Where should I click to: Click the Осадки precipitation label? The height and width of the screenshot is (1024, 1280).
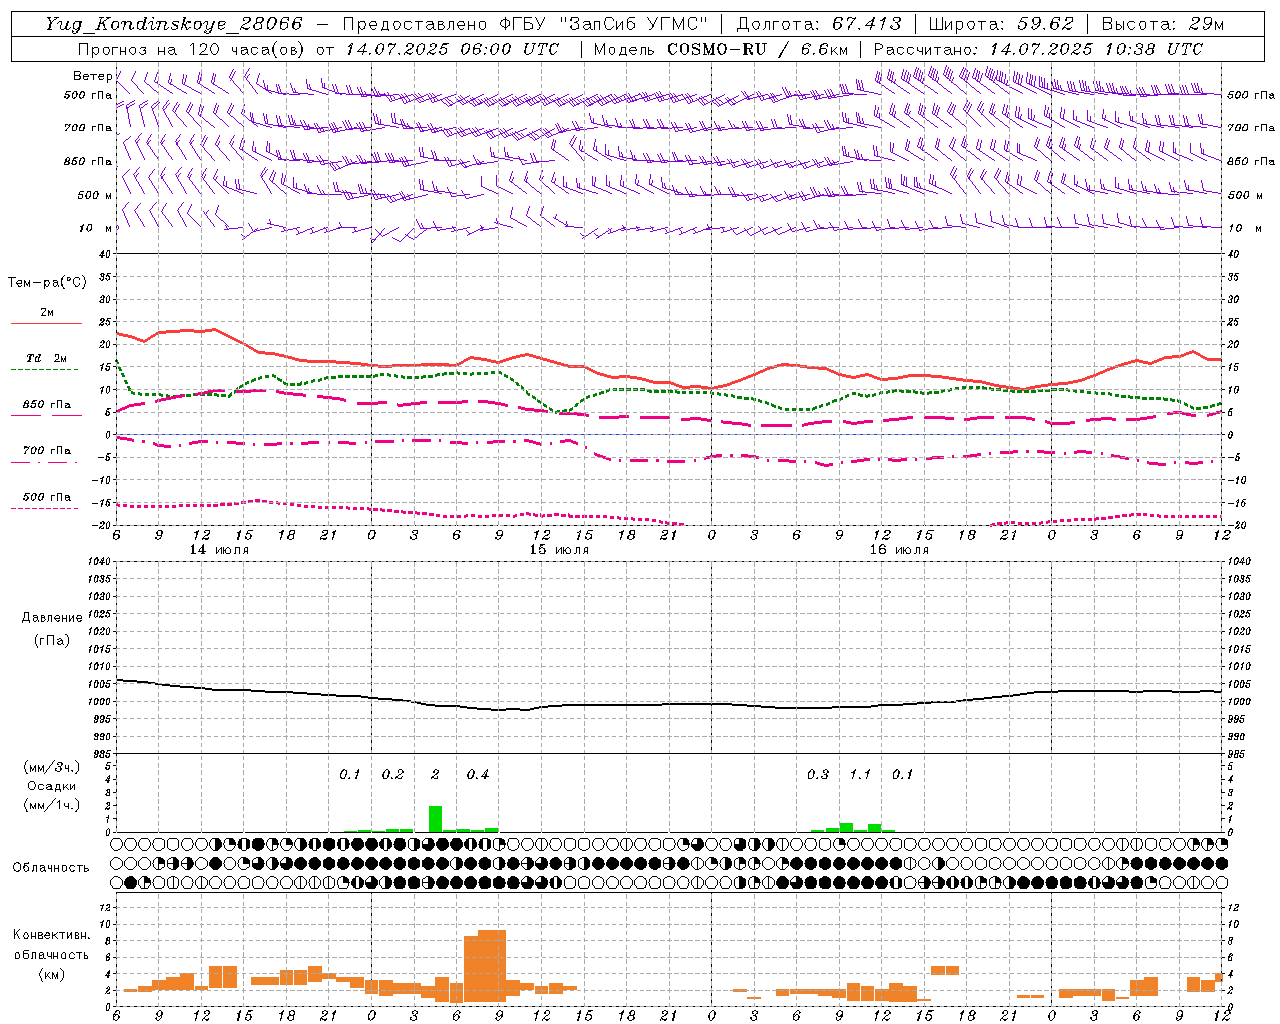(51, 786)
